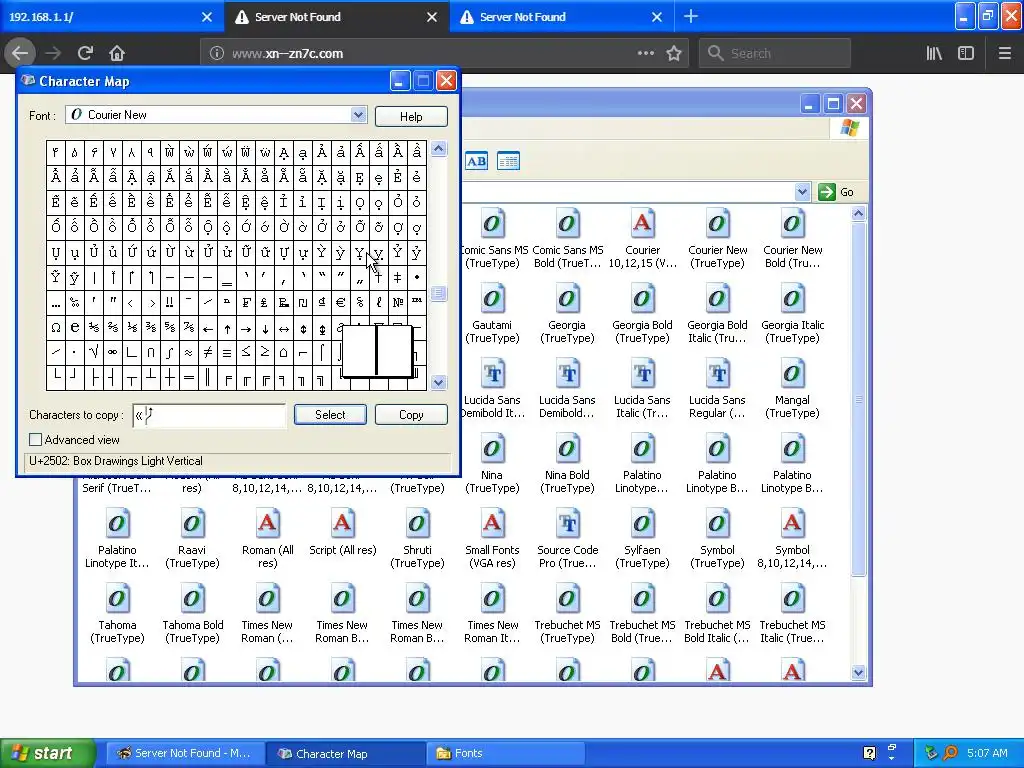This screenshot has height=768, width=1024.
Task: Open the Nina Bold (TrueType) font icon
Action: coord(567,449)
